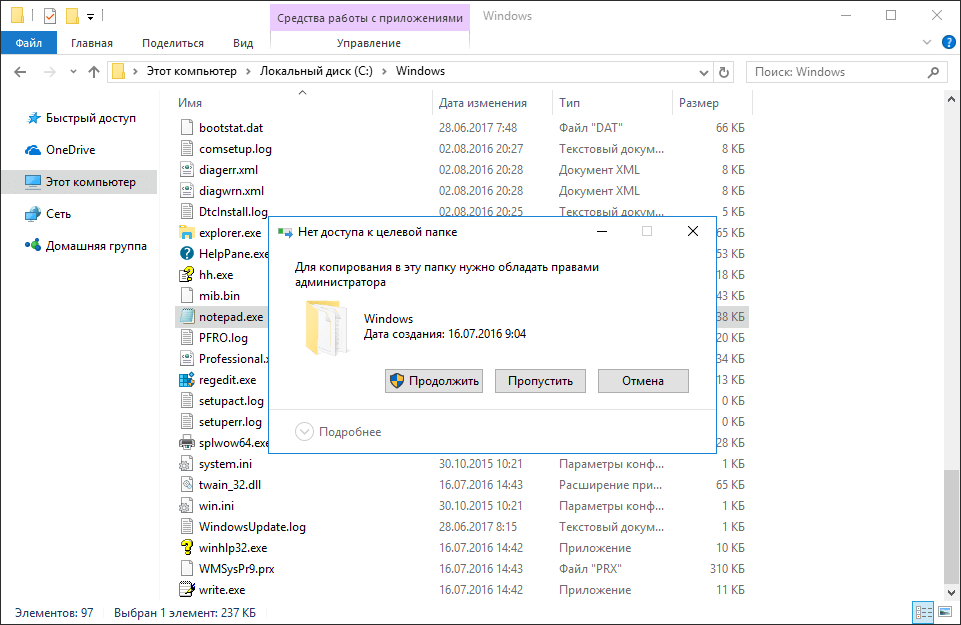The image size is (961, 625).
Task: Go up one folder level with the arrow
Action: [x=93, y=71]
